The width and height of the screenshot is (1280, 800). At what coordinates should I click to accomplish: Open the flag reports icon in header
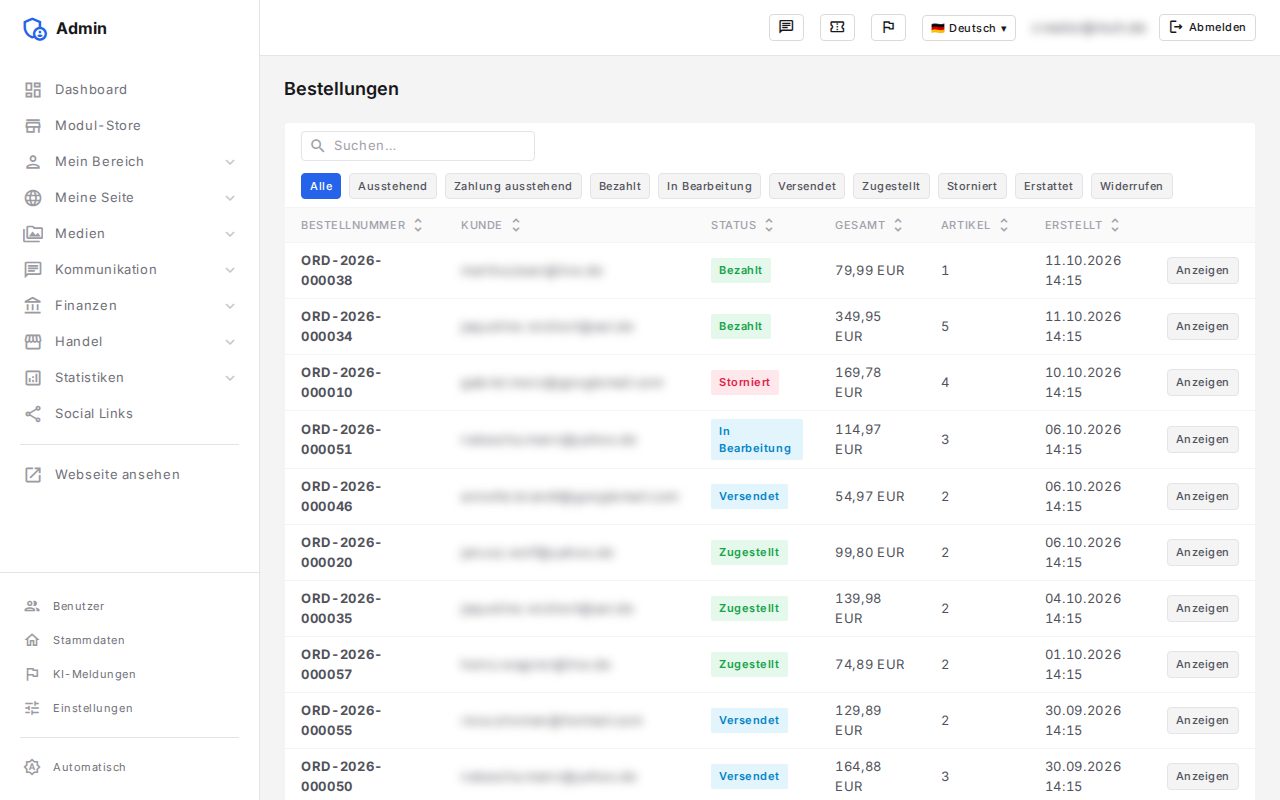click(x=888, y=27)
